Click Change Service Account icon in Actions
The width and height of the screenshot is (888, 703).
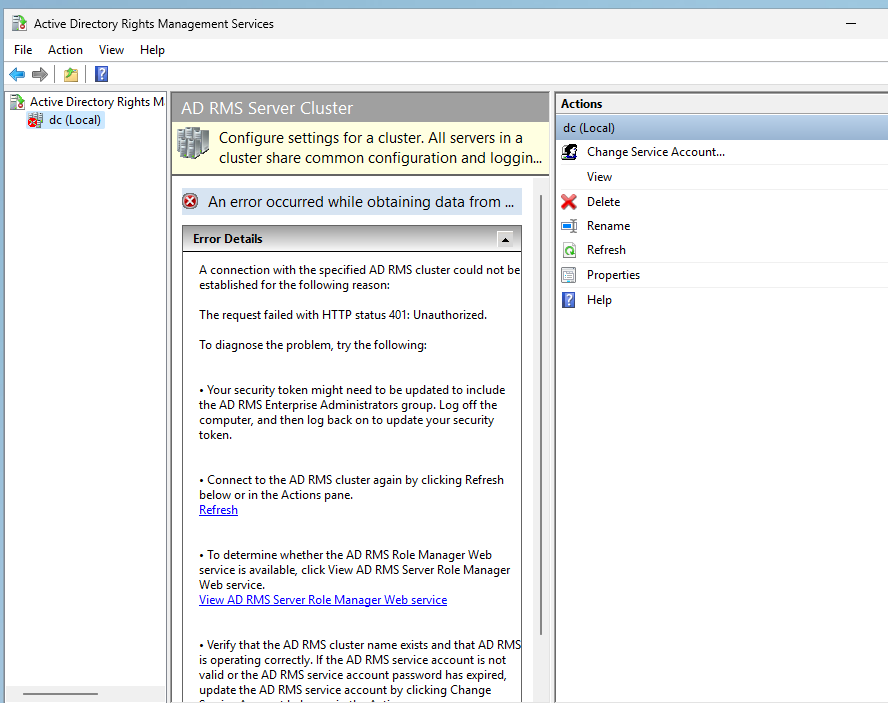(x=569, y=152)
